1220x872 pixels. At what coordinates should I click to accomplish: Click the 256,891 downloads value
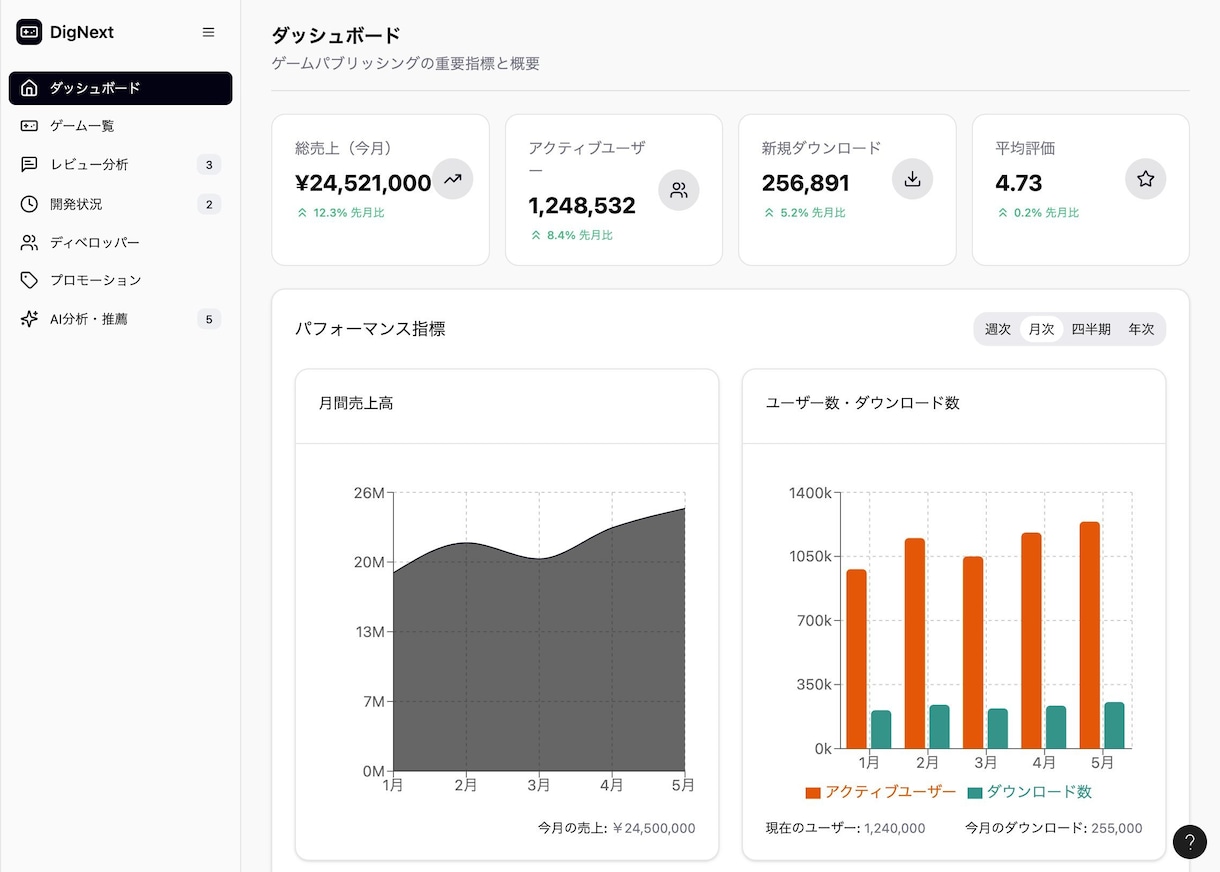[x=805, y=183]
